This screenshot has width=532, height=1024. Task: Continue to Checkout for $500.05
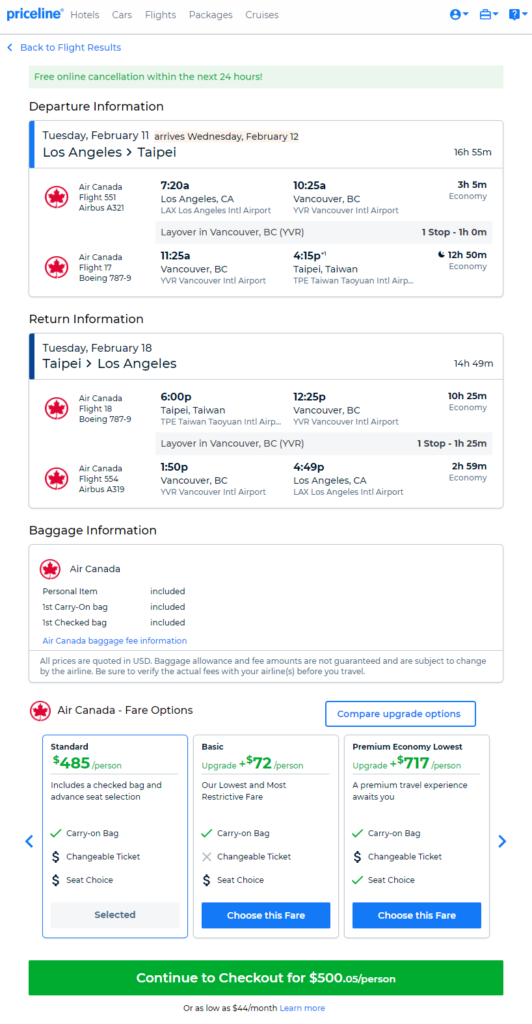coord(266,978)
